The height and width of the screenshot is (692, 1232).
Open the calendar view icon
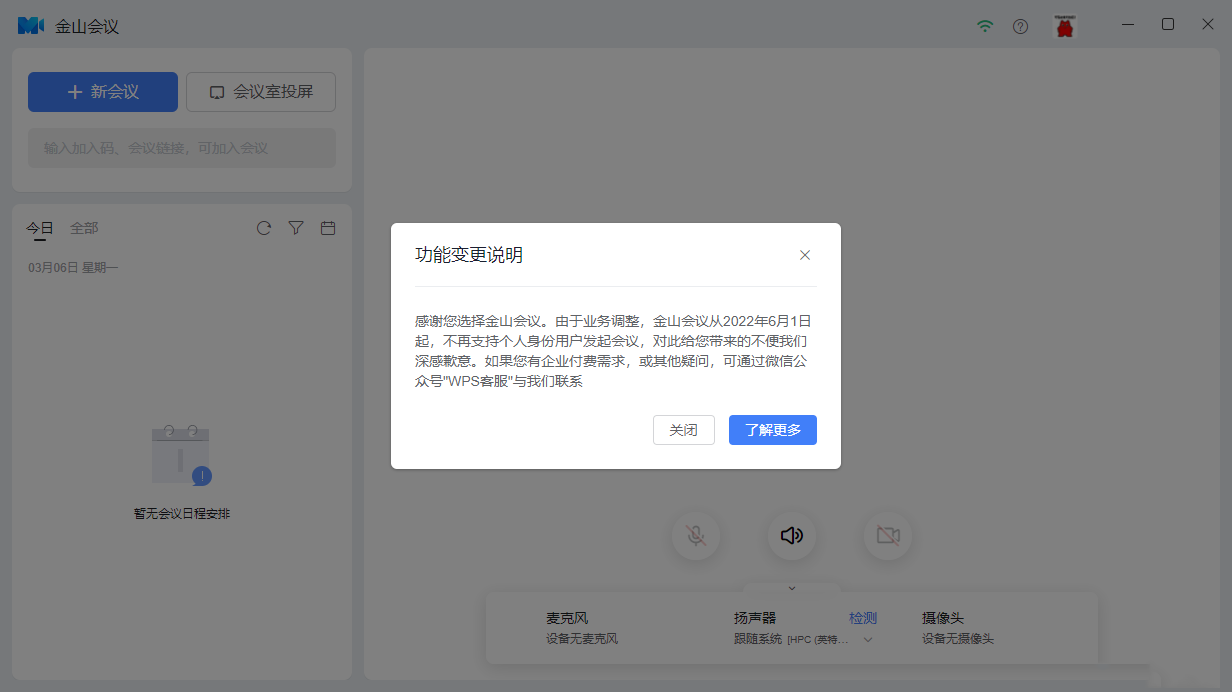(327, 228)
